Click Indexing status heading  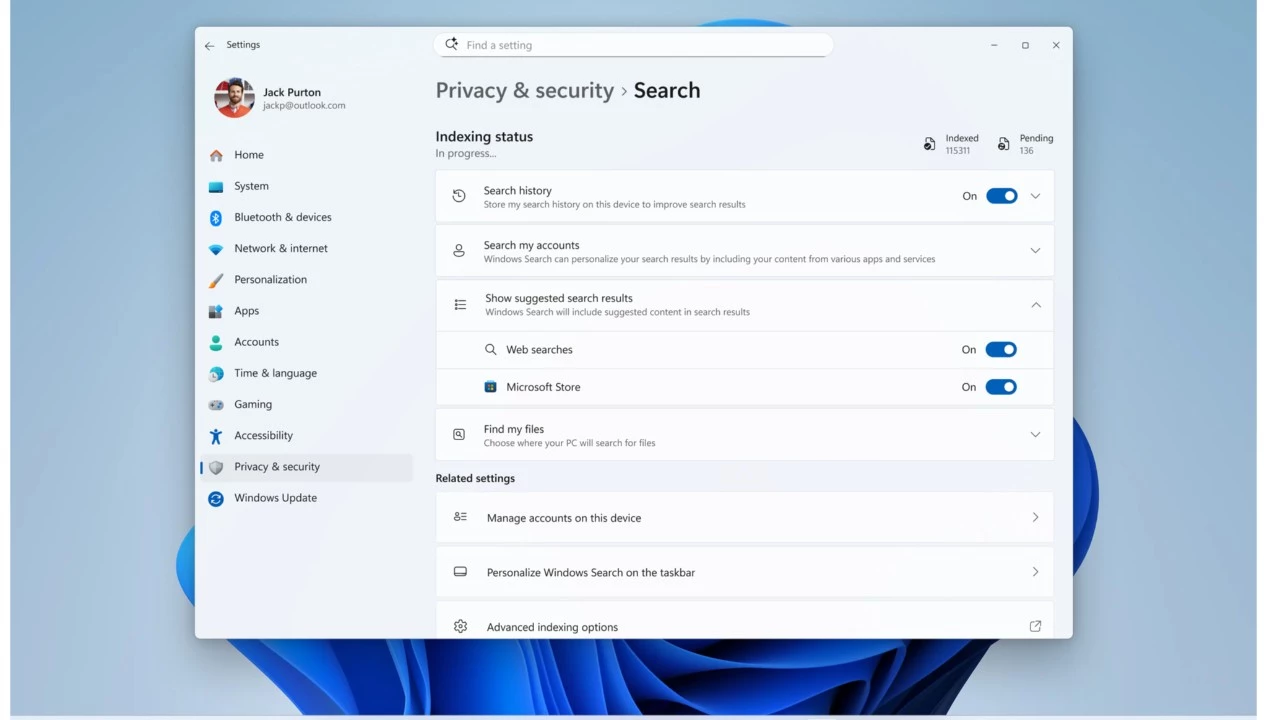[x=484, y=137]
